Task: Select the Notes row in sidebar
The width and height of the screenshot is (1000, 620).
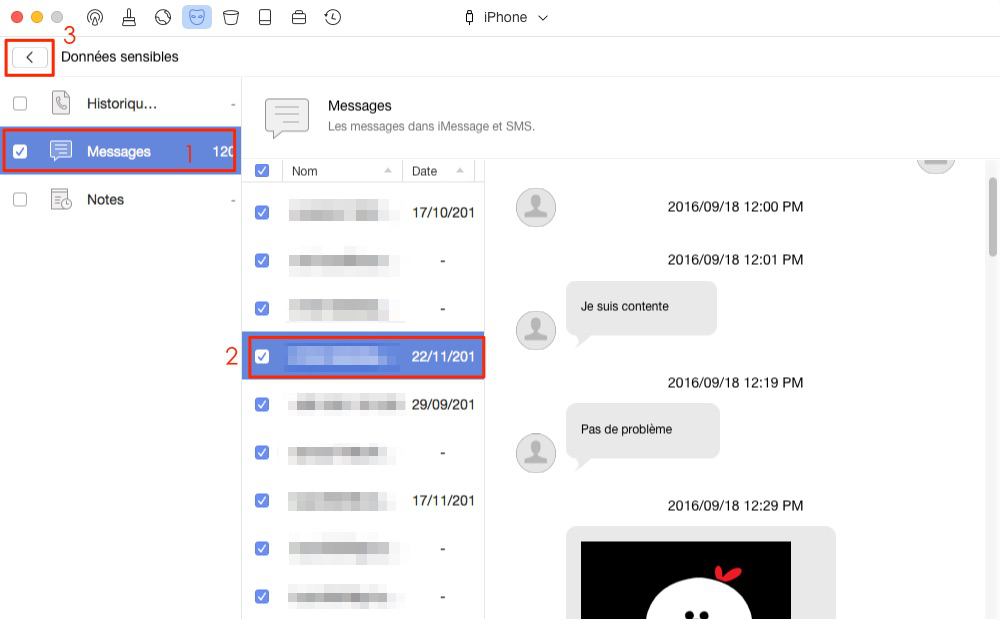Action: (121, 200)
